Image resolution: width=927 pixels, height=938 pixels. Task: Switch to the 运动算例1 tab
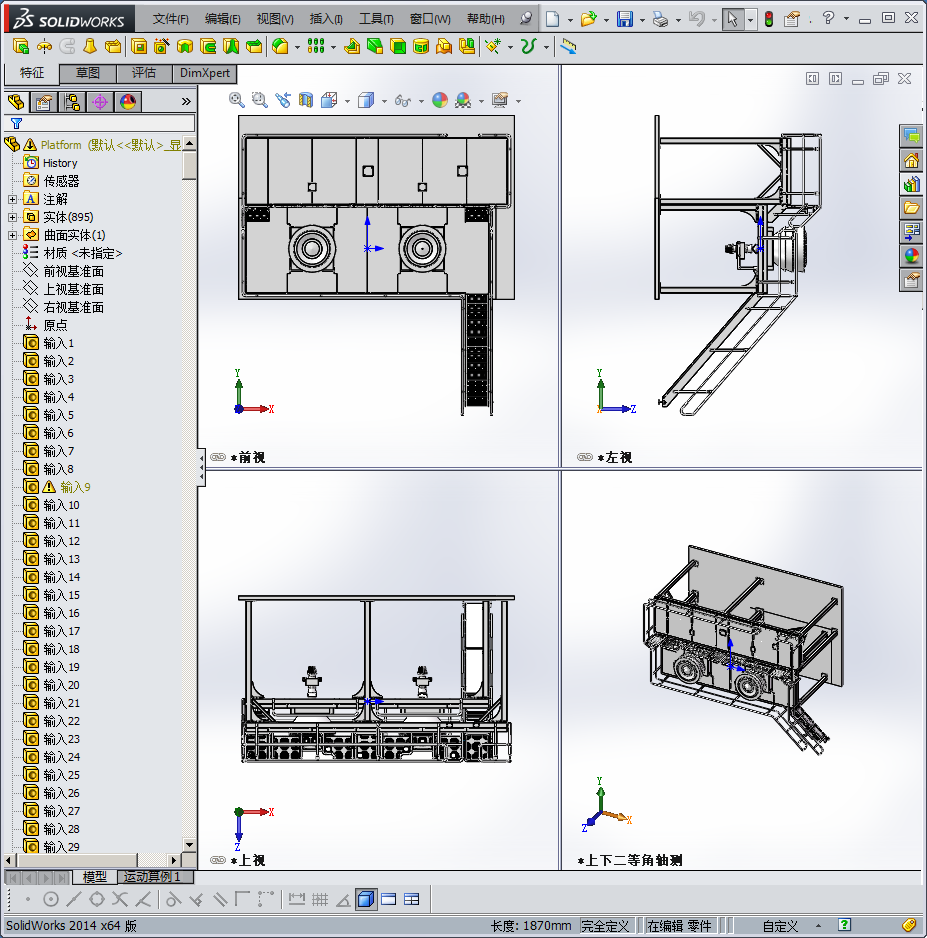point(152,877)
